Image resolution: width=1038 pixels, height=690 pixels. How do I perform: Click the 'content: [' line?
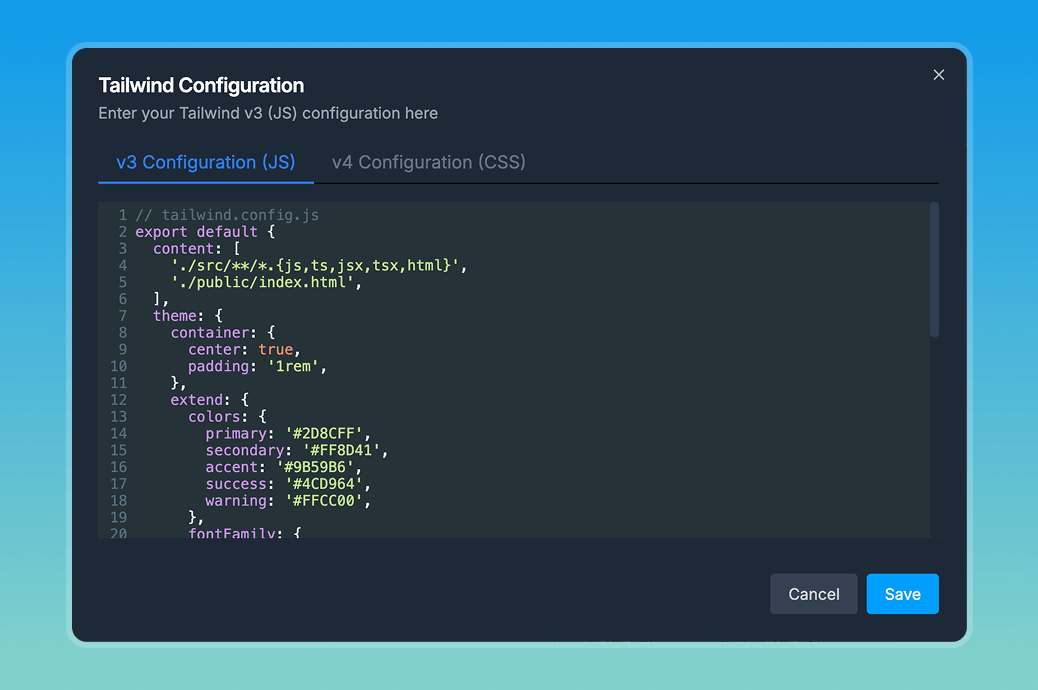(197, 248)
